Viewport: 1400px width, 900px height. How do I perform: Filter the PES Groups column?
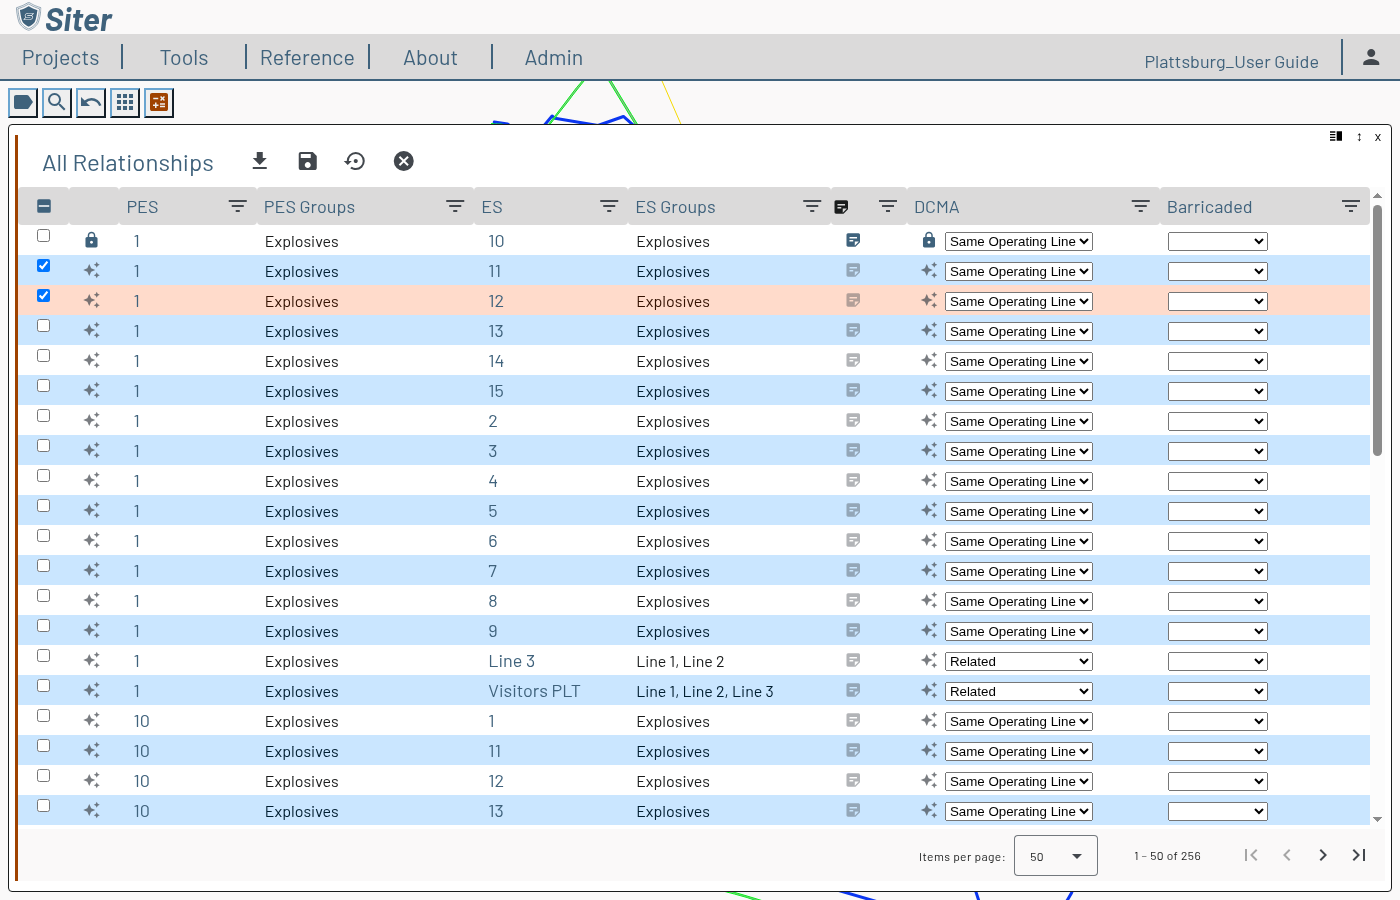click(455, 206)
